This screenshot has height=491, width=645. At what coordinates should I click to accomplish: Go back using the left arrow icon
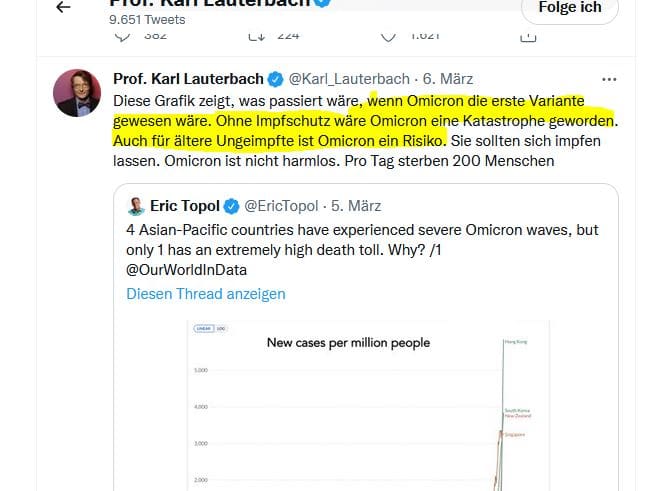[63, 7]
